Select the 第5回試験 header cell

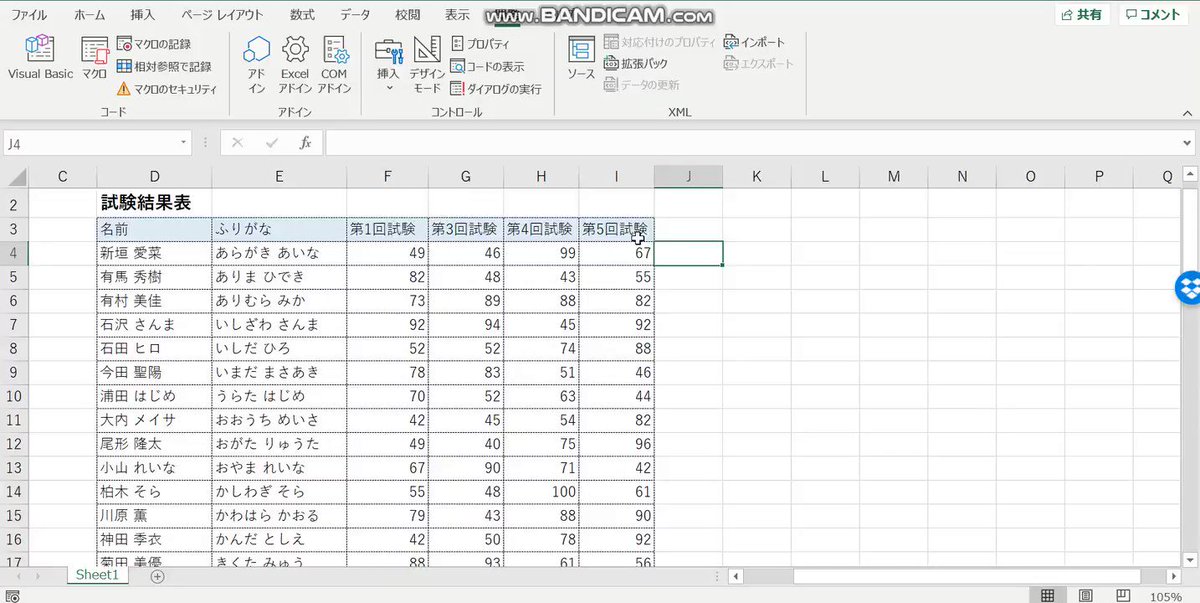(617, 229)
